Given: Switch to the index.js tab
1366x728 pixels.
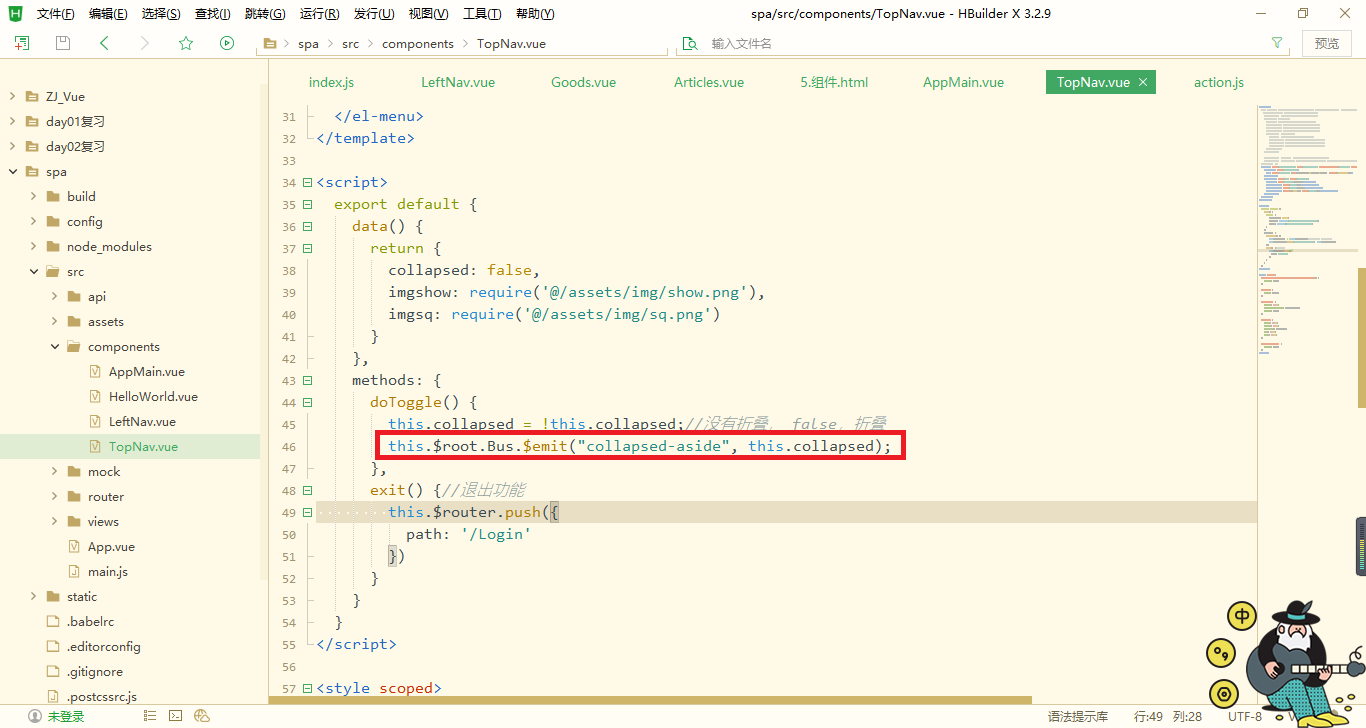Looking at the screenshot, I should point(331,82).
